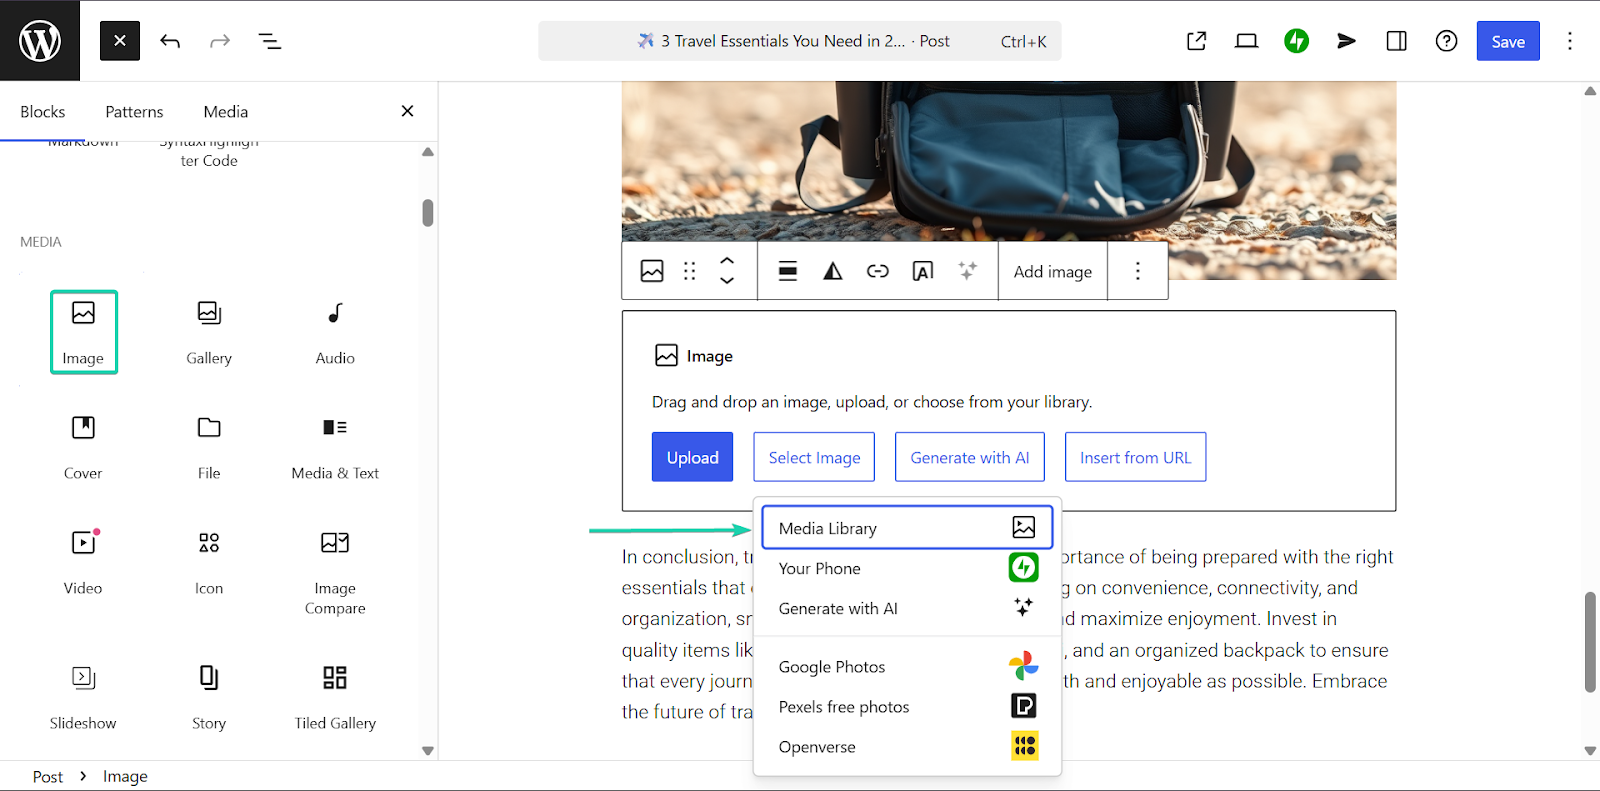Click the block inserter scrollbar thumb

tap(428, 213)
